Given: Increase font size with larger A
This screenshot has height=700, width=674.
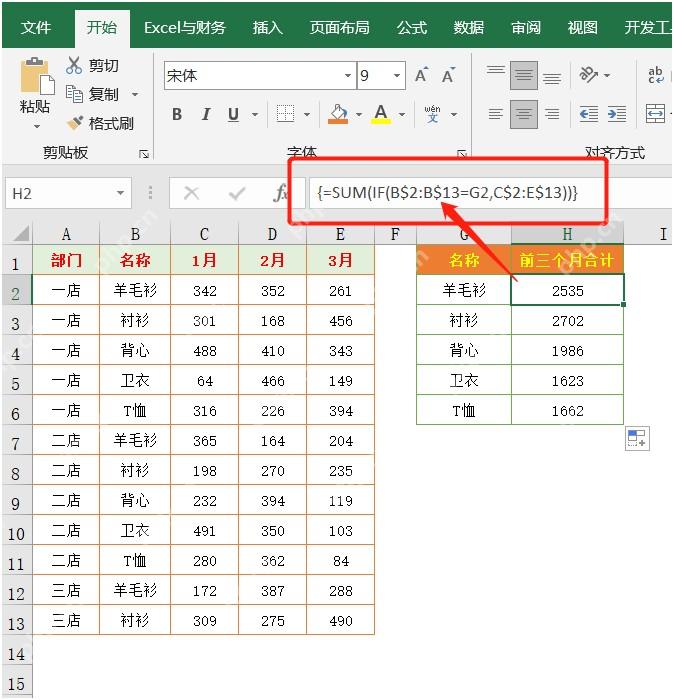Looking at the screenshot, I should click(421, 75).
